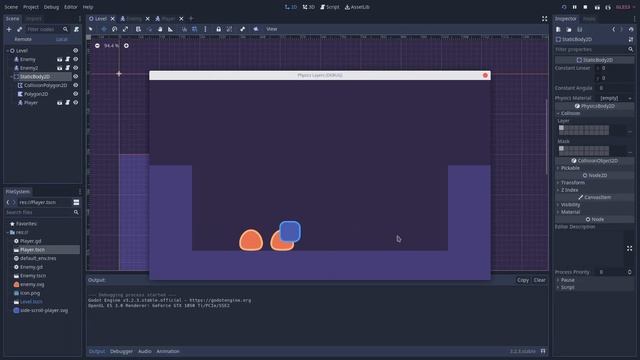The width and height of the screenshot is (640, 360).
Task: Open the View menu in viewport toolbar
Action: 271,29
